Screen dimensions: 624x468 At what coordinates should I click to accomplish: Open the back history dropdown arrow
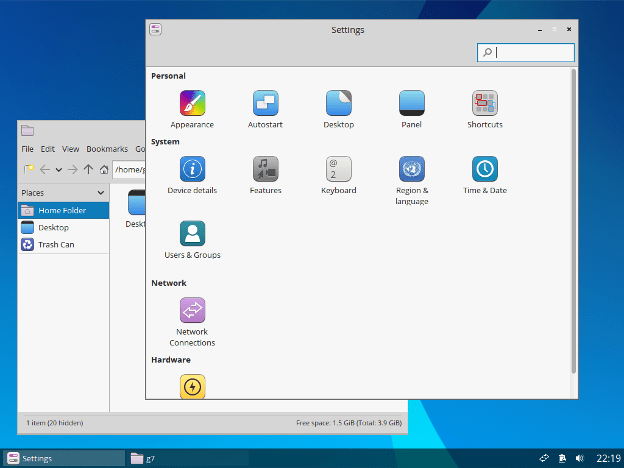(59, 170)
